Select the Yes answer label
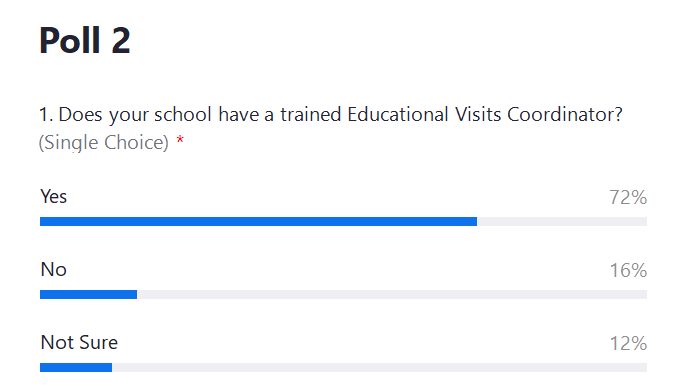The height and width of the screenshot is (386, 683). 54,196
